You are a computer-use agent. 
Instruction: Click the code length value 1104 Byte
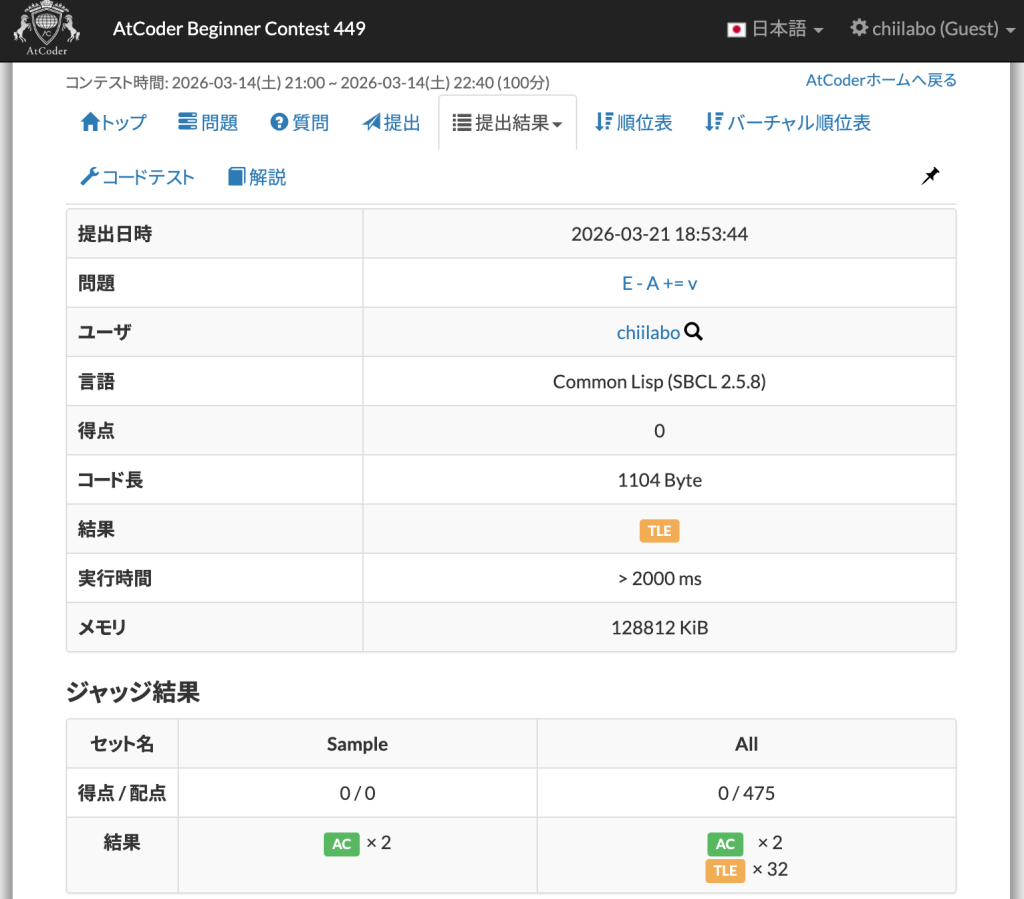pos(660,480)
